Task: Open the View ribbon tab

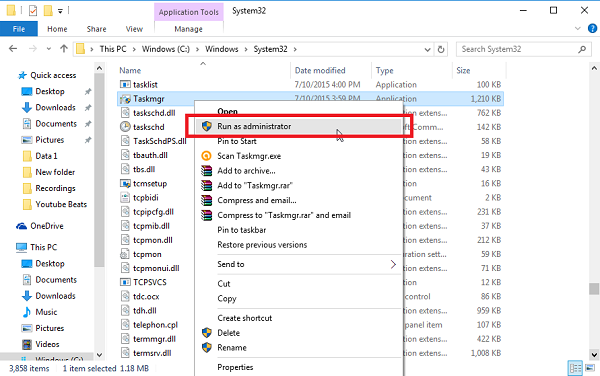Action: coord(134,29)
